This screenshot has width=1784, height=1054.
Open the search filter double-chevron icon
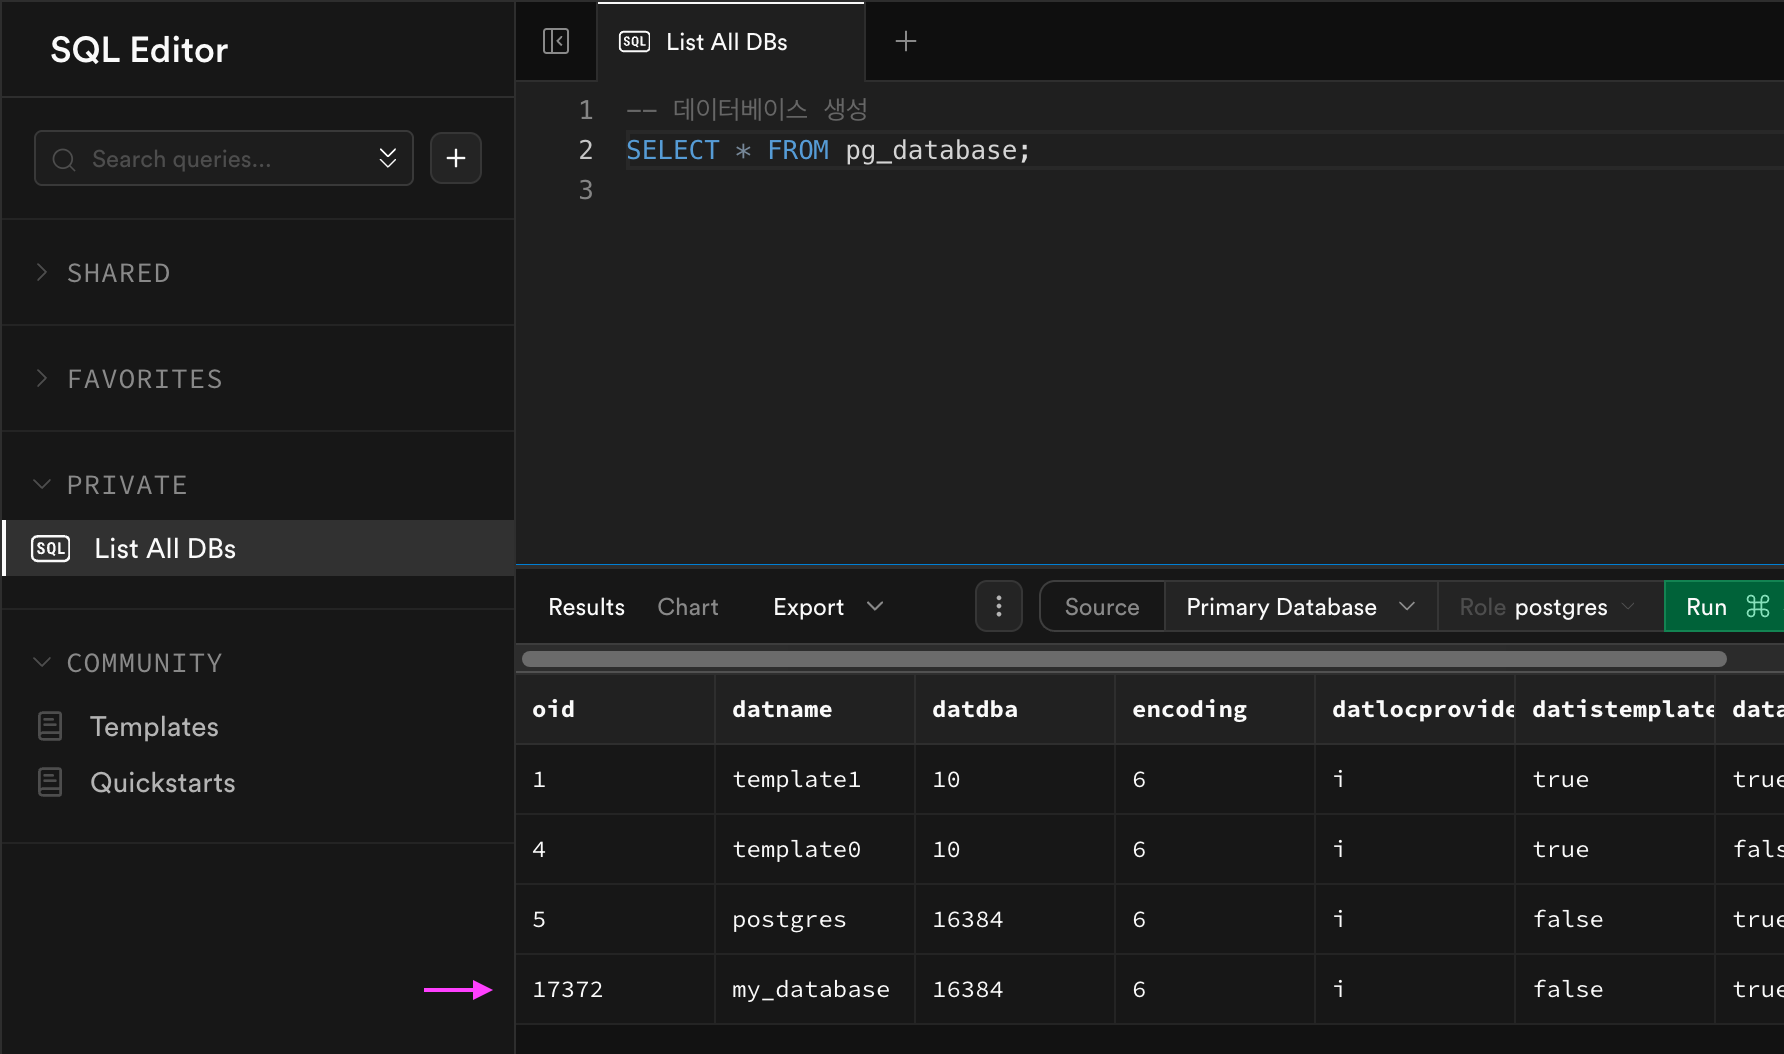point(388,158)
